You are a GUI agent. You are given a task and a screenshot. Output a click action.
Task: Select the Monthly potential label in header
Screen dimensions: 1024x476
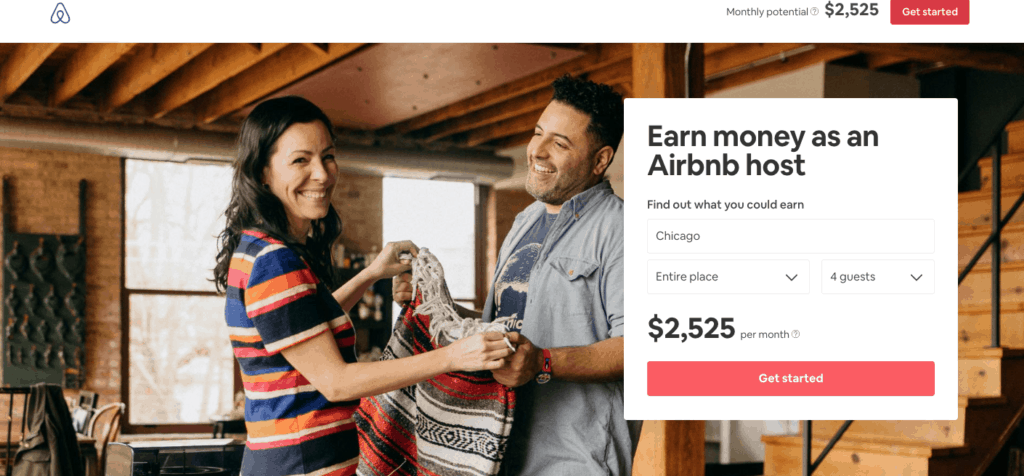[x=767, y=12]
